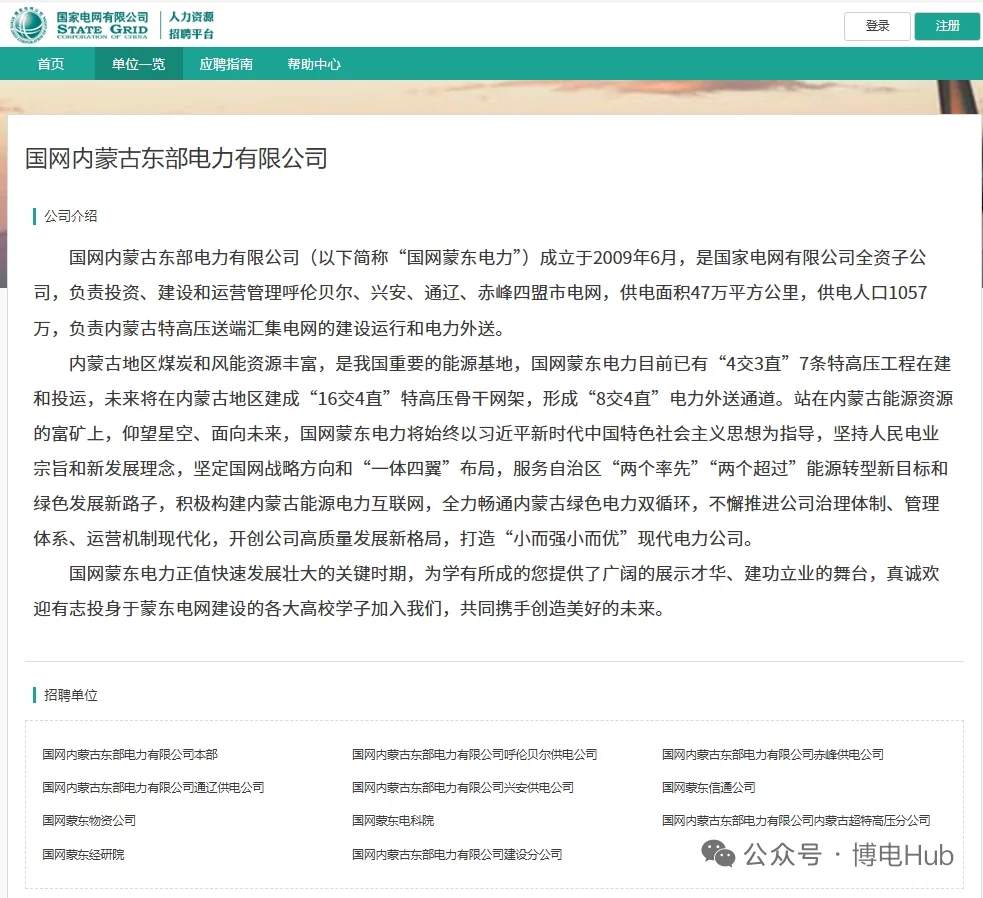Open the 建设分公司 recruiting unit link
The image size is (983, 898).
457,855
